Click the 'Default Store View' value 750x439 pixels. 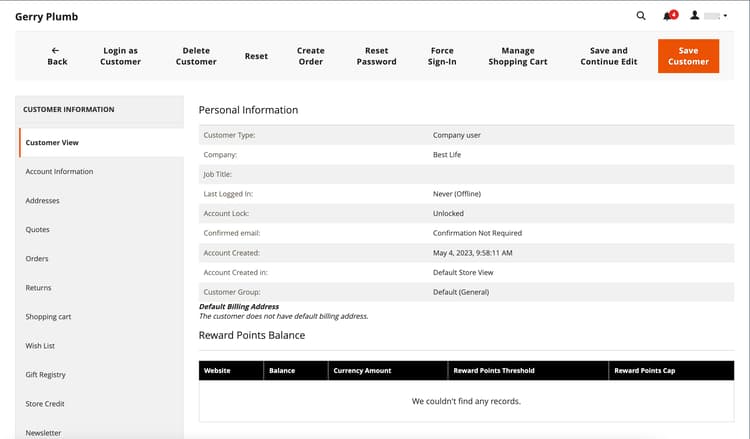coord(463,272)
